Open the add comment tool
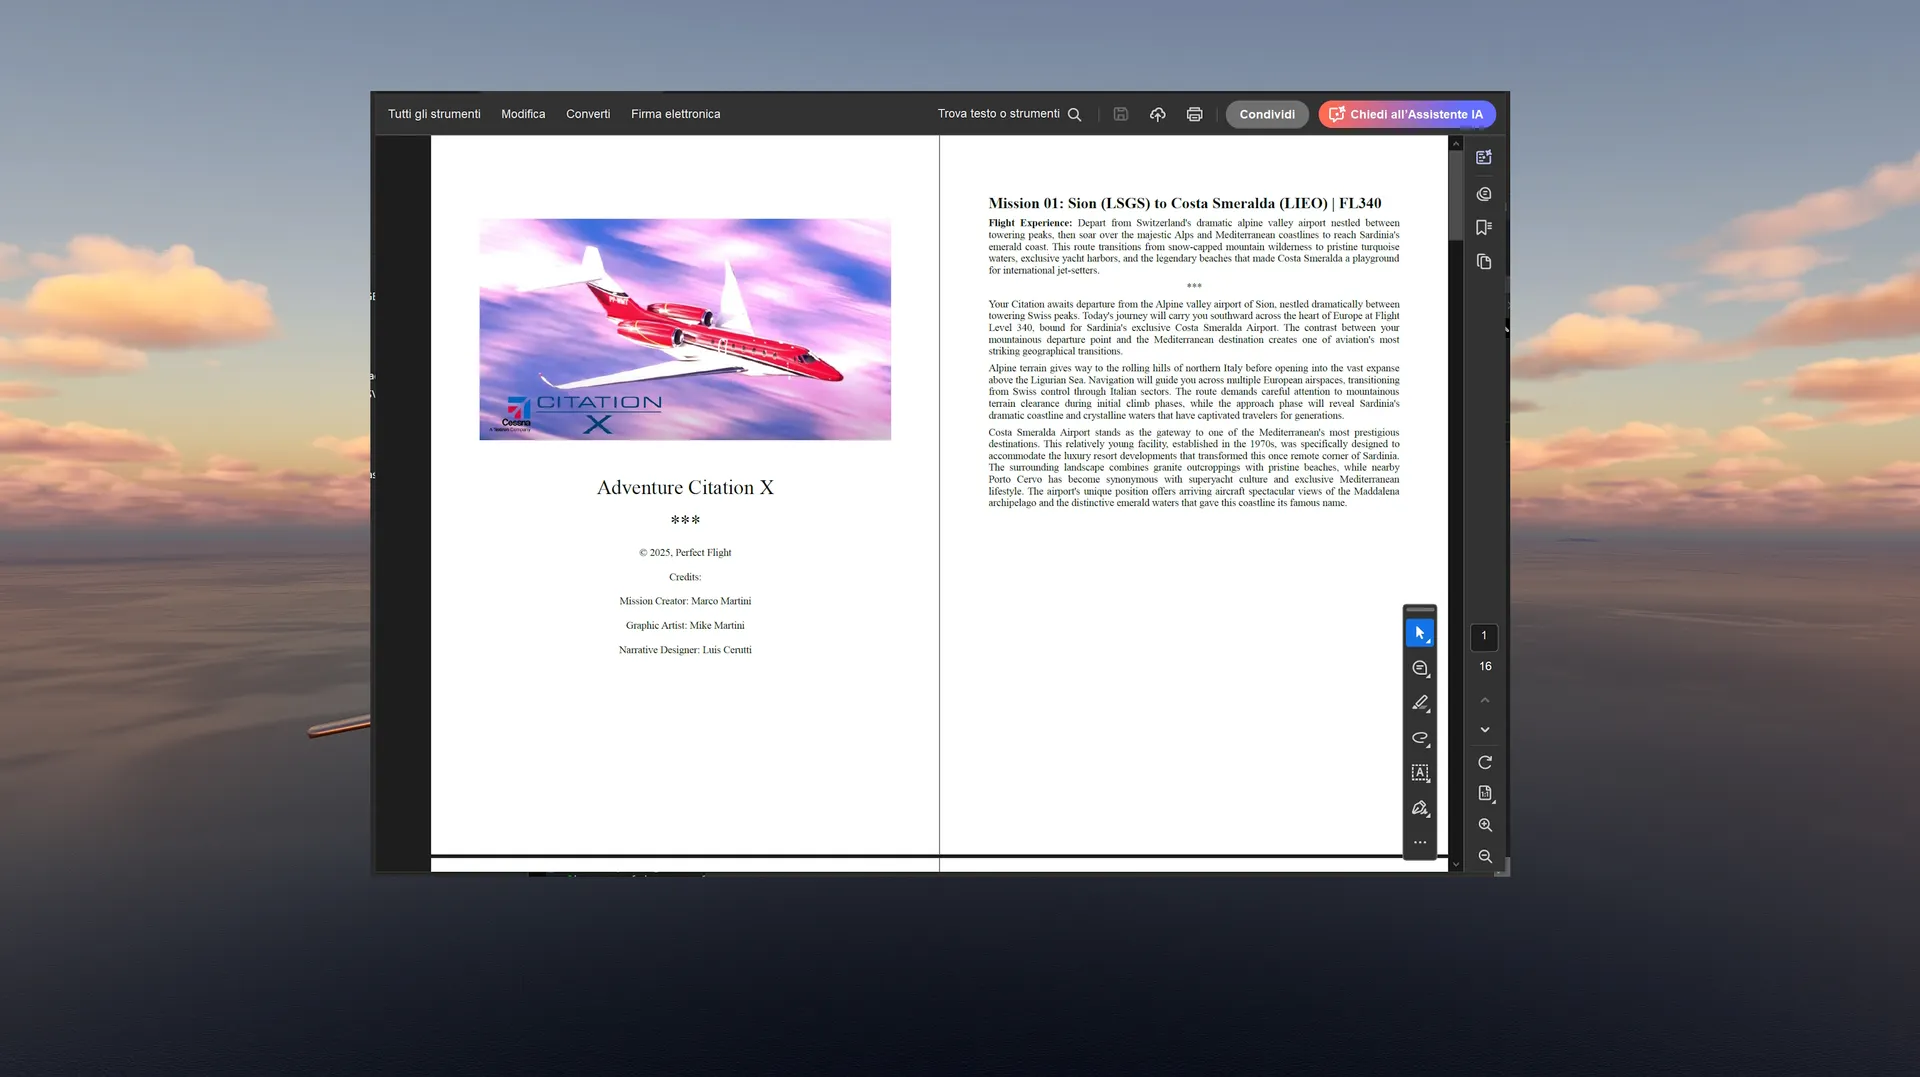Screen dimensions: 1920x1077 (1419, 668)
